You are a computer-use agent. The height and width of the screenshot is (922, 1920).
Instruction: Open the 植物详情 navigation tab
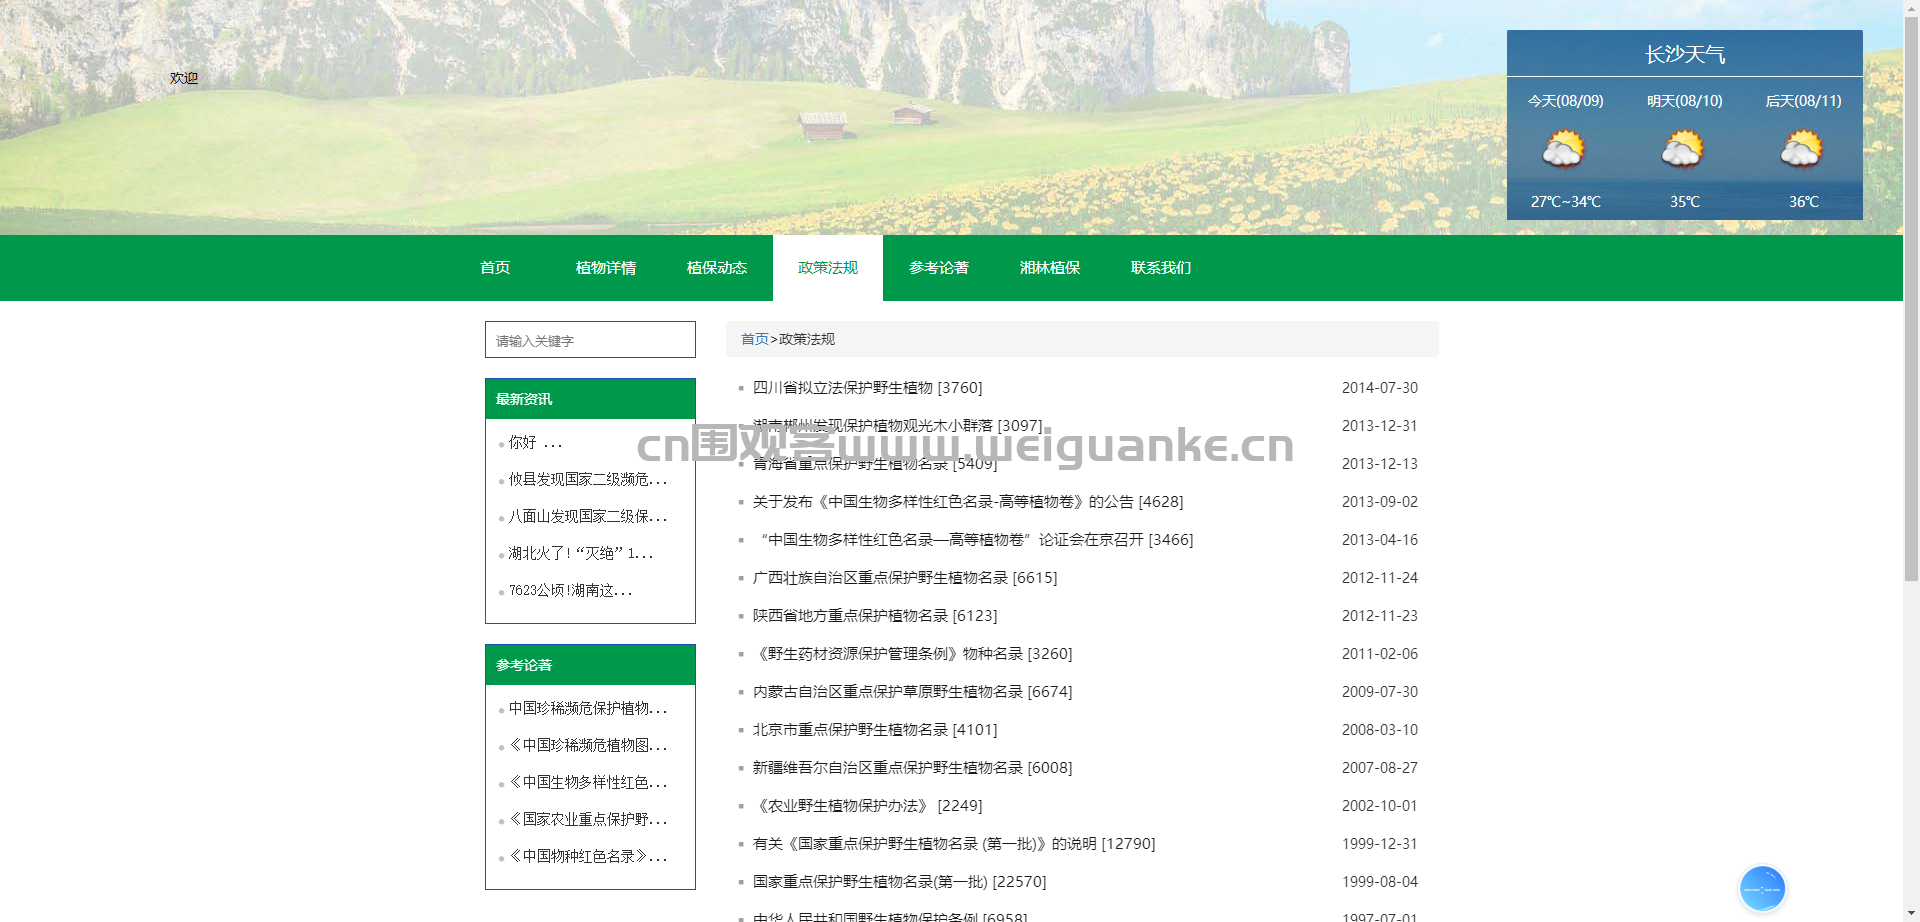coord(606,267)
